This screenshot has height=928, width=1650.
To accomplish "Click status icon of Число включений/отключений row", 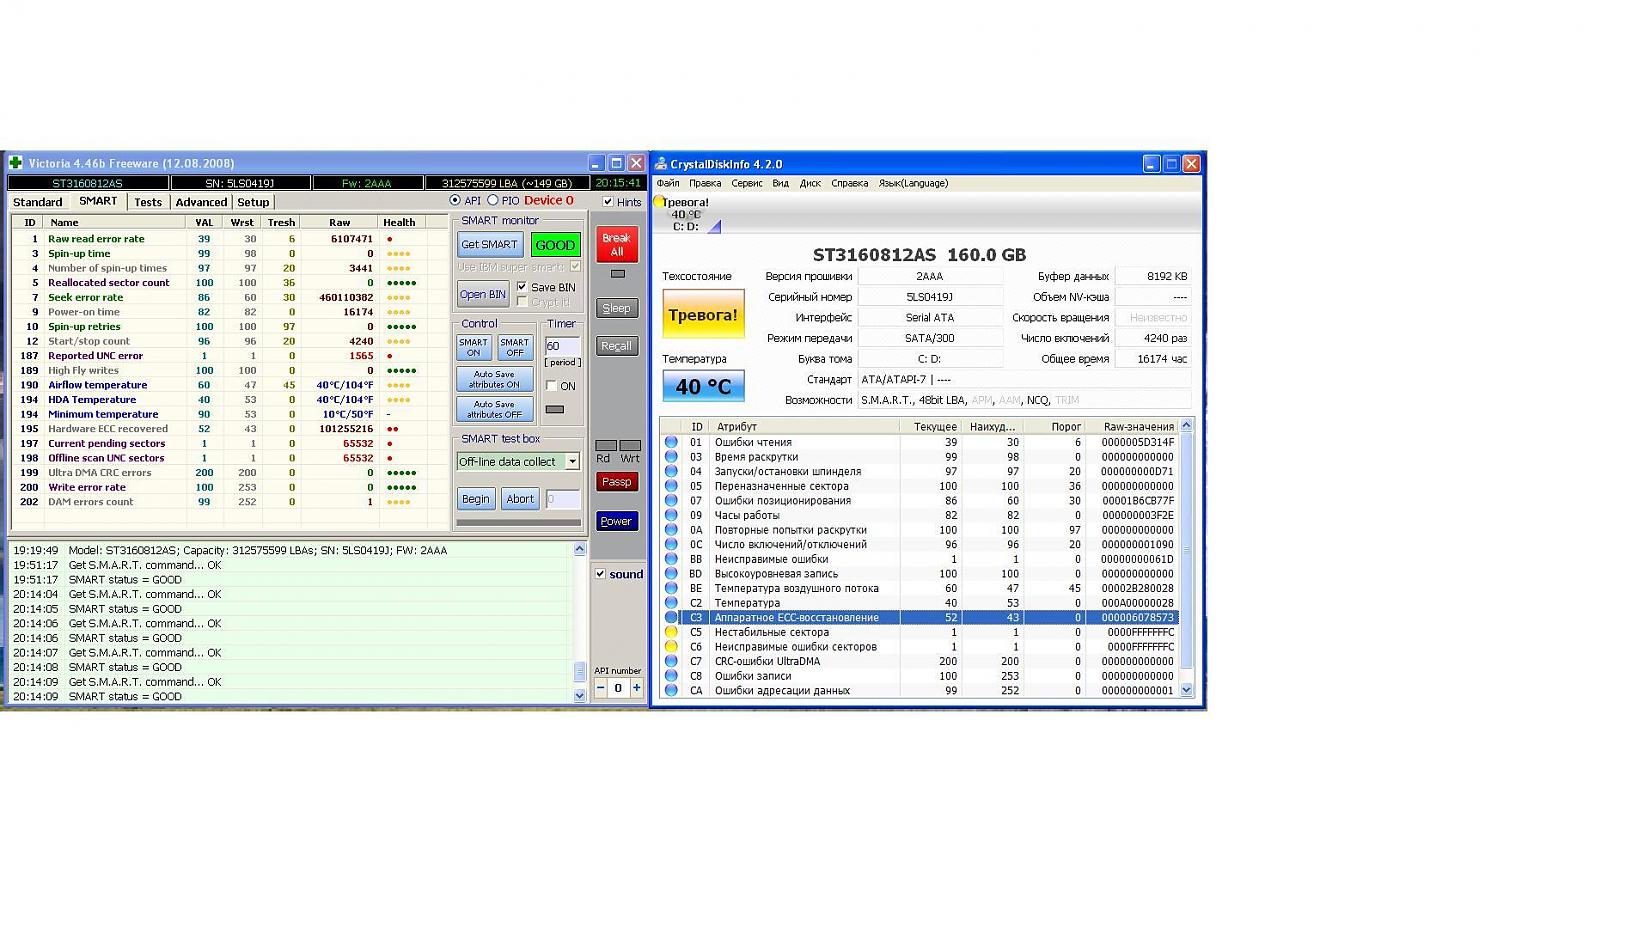I will click(671, 545).
